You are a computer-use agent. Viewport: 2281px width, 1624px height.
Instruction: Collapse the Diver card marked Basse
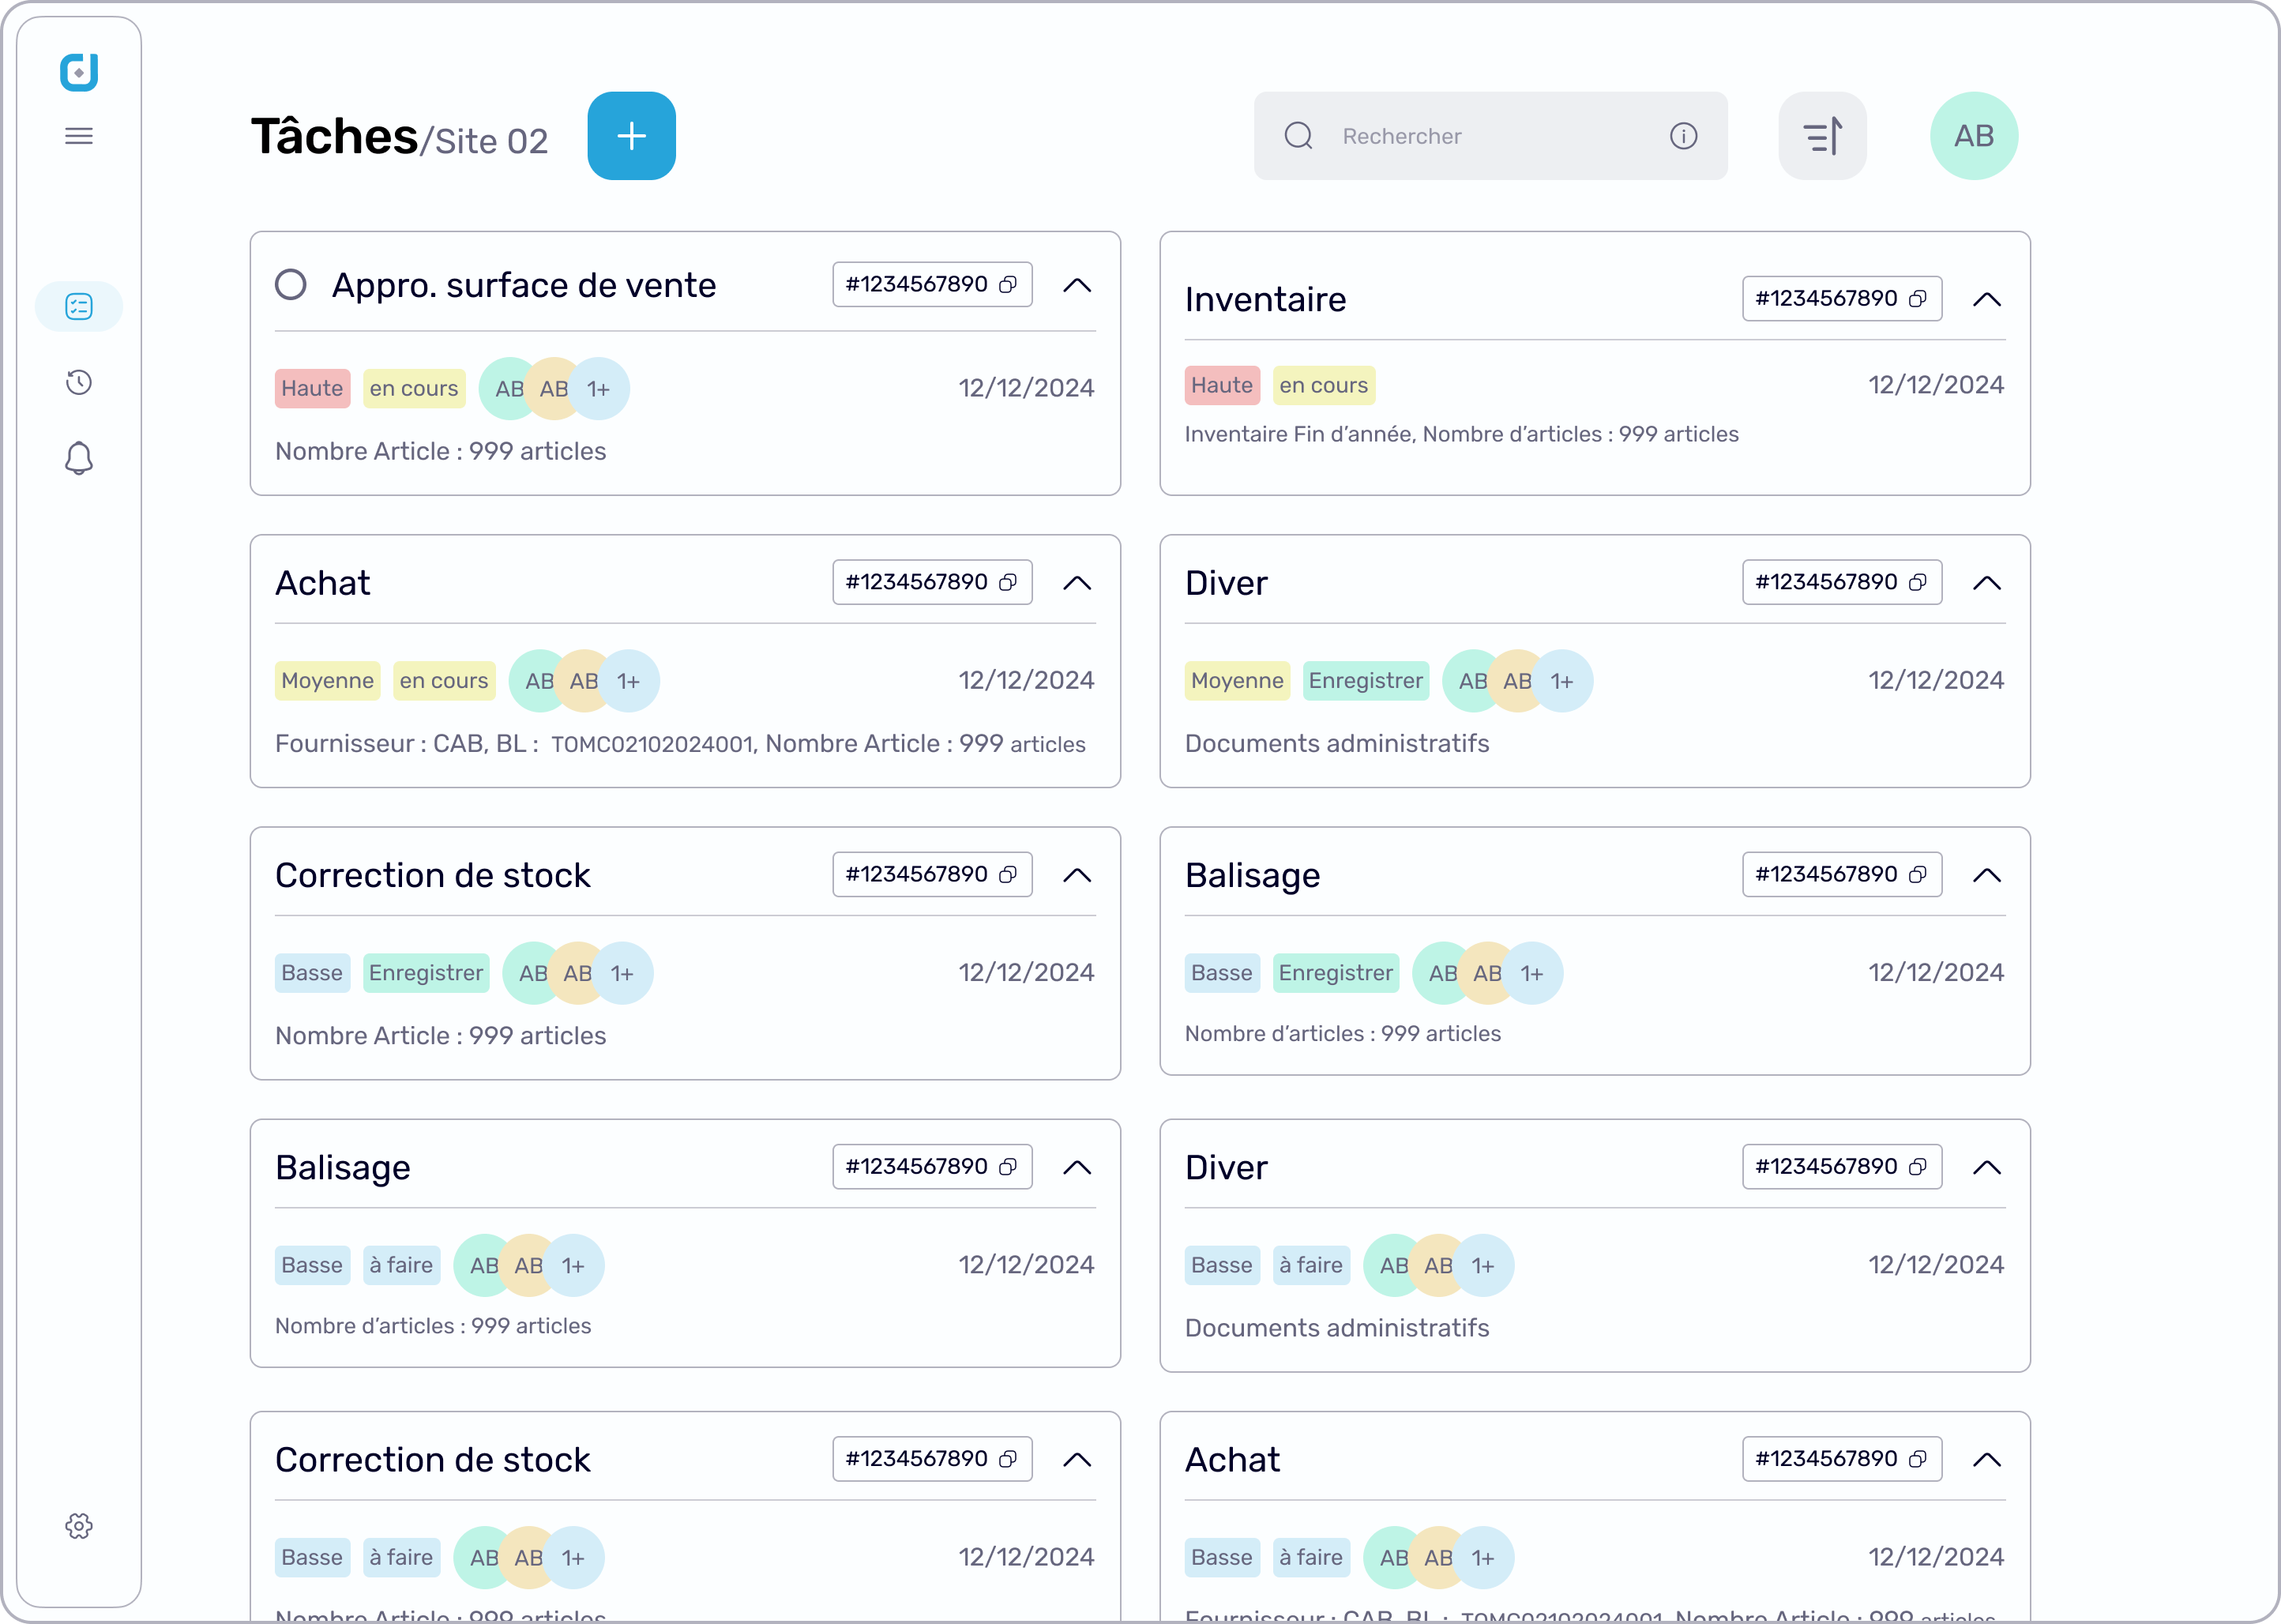click(1987, 1167)
